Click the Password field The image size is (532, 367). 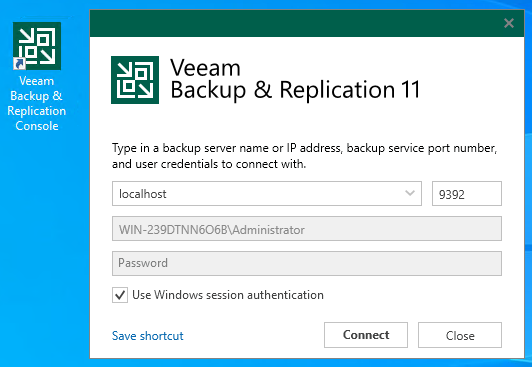point(307,263)
